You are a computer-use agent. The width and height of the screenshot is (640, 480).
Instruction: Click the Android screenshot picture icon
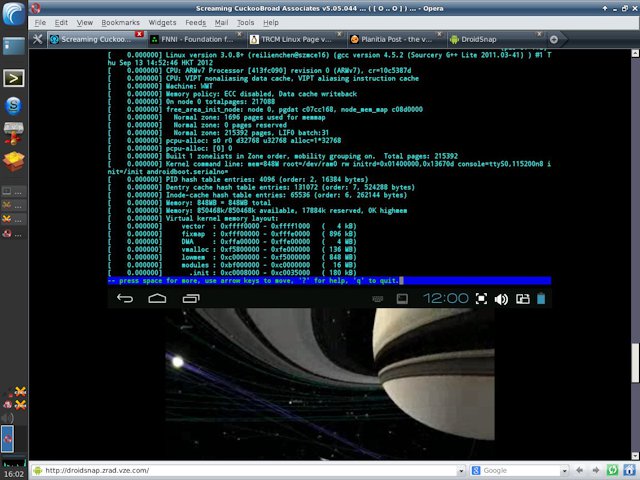point(402,299)
